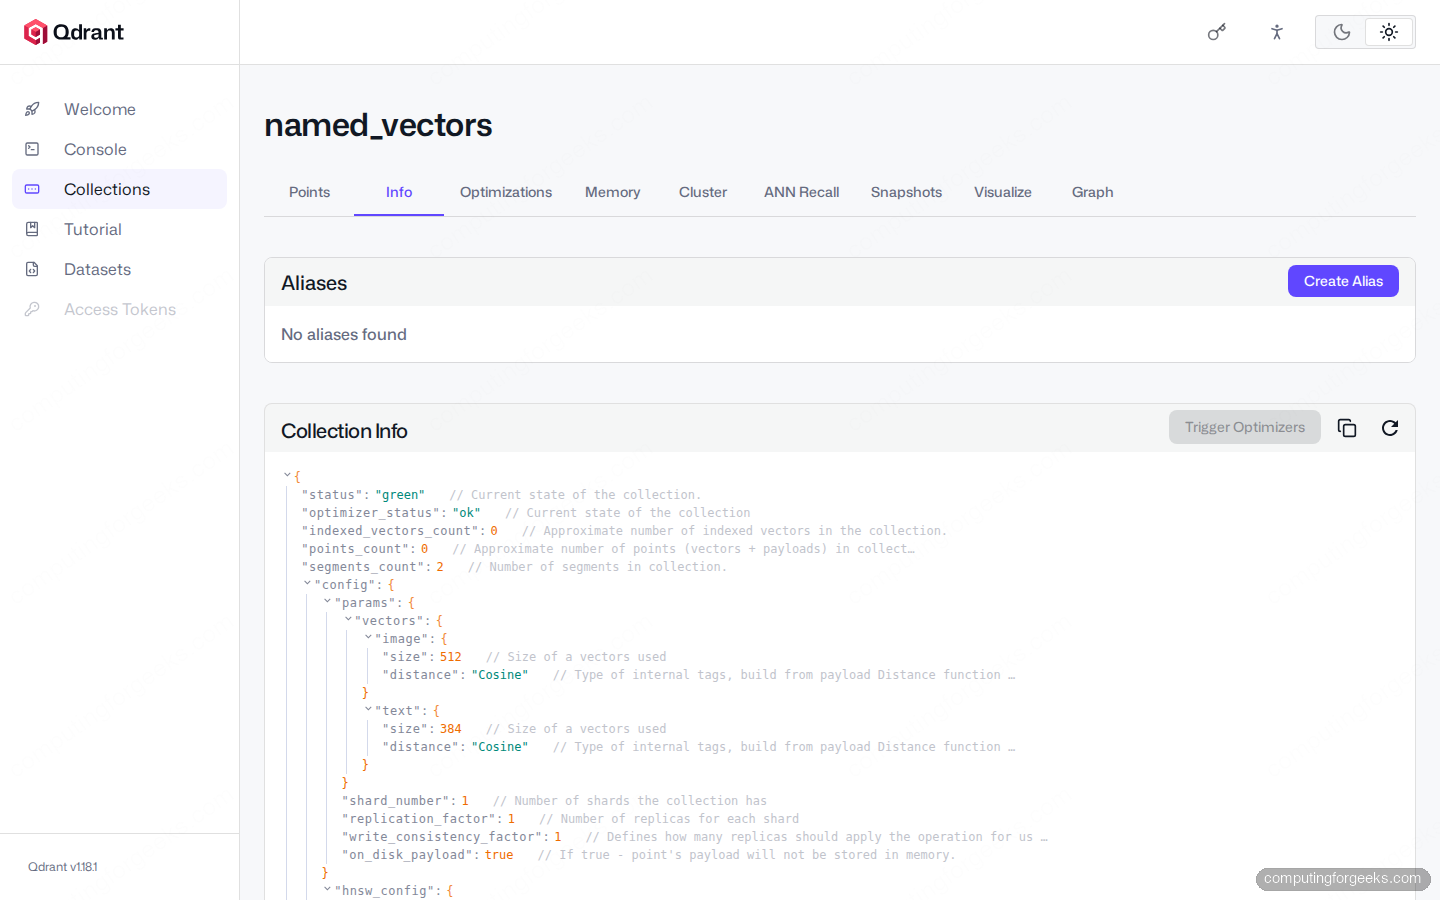Click the "optimizer_status" value "ok"

[x=466, y=513]
